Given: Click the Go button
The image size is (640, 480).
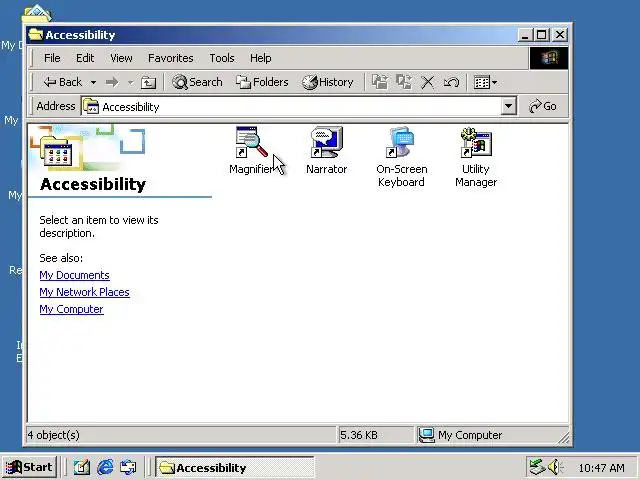Looking at the screenshot, I should click(542, 106).
